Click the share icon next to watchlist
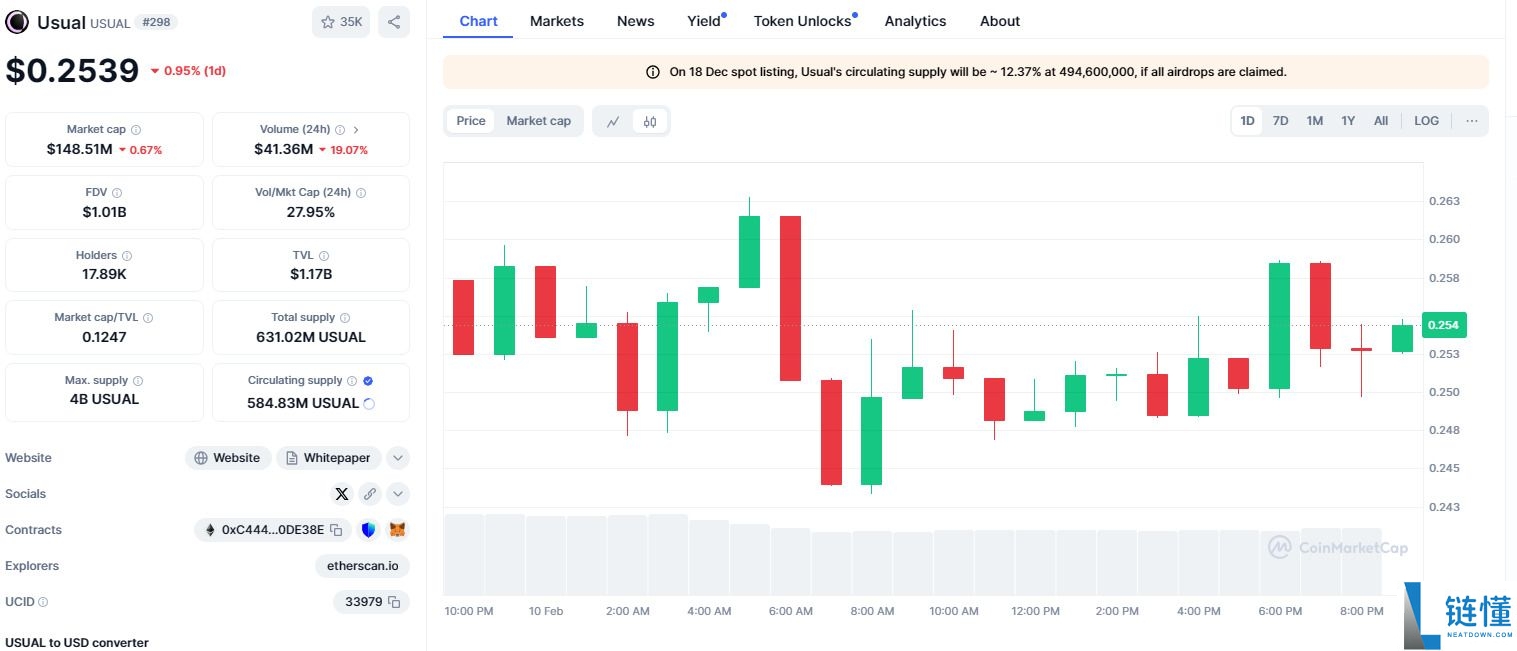The width and height of the screenshot is (1517, 651). tap(394, 22)
